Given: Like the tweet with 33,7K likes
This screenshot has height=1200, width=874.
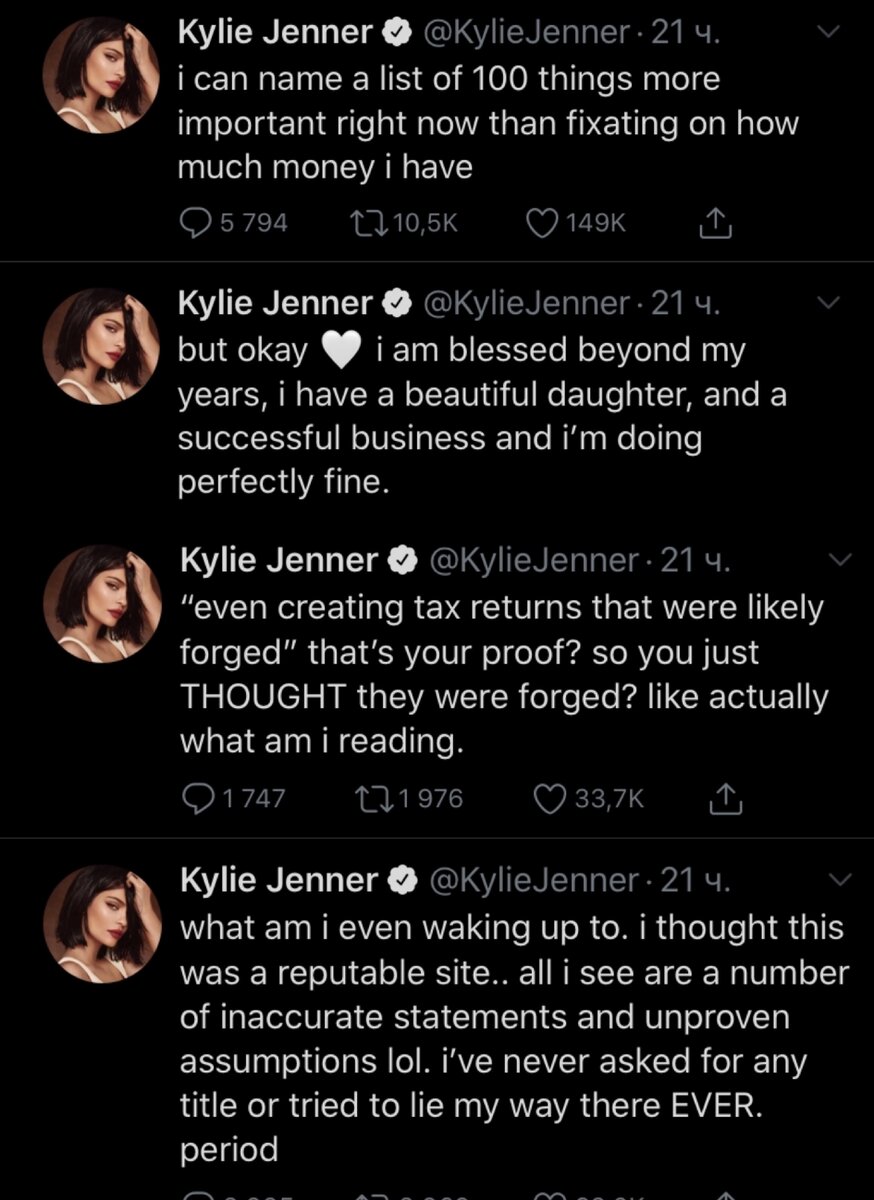Looking at the screenshot, I should 549,798.
